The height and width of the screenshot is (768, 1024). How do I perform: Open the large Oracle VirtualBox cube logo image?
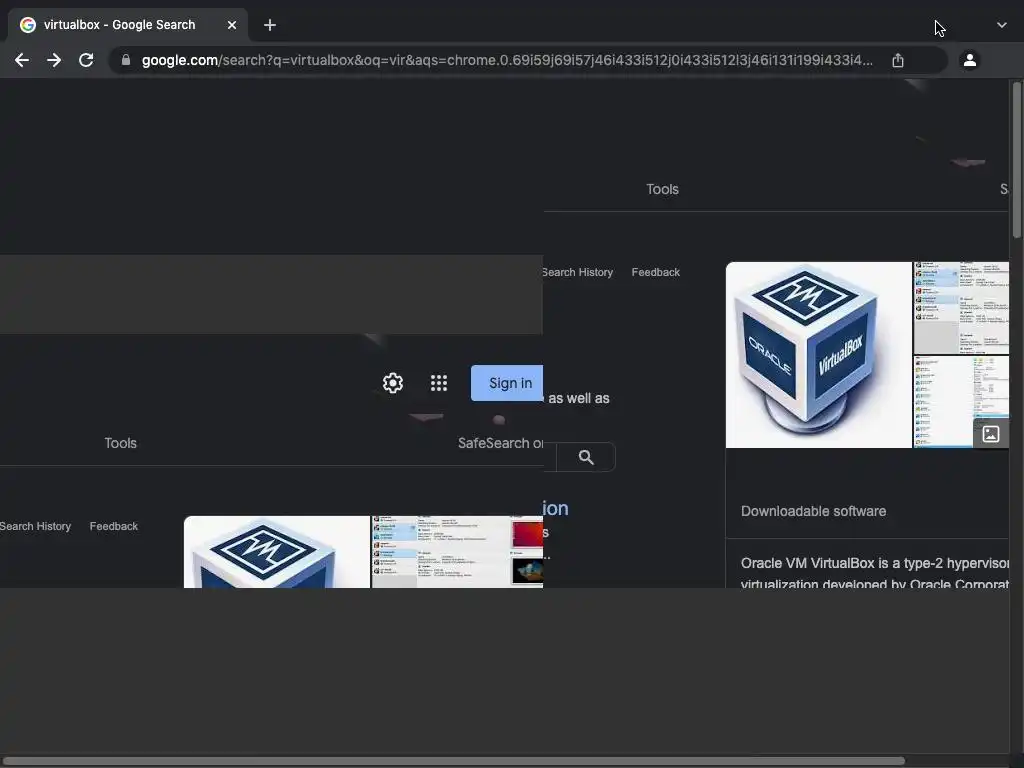[x=818, y=355]
